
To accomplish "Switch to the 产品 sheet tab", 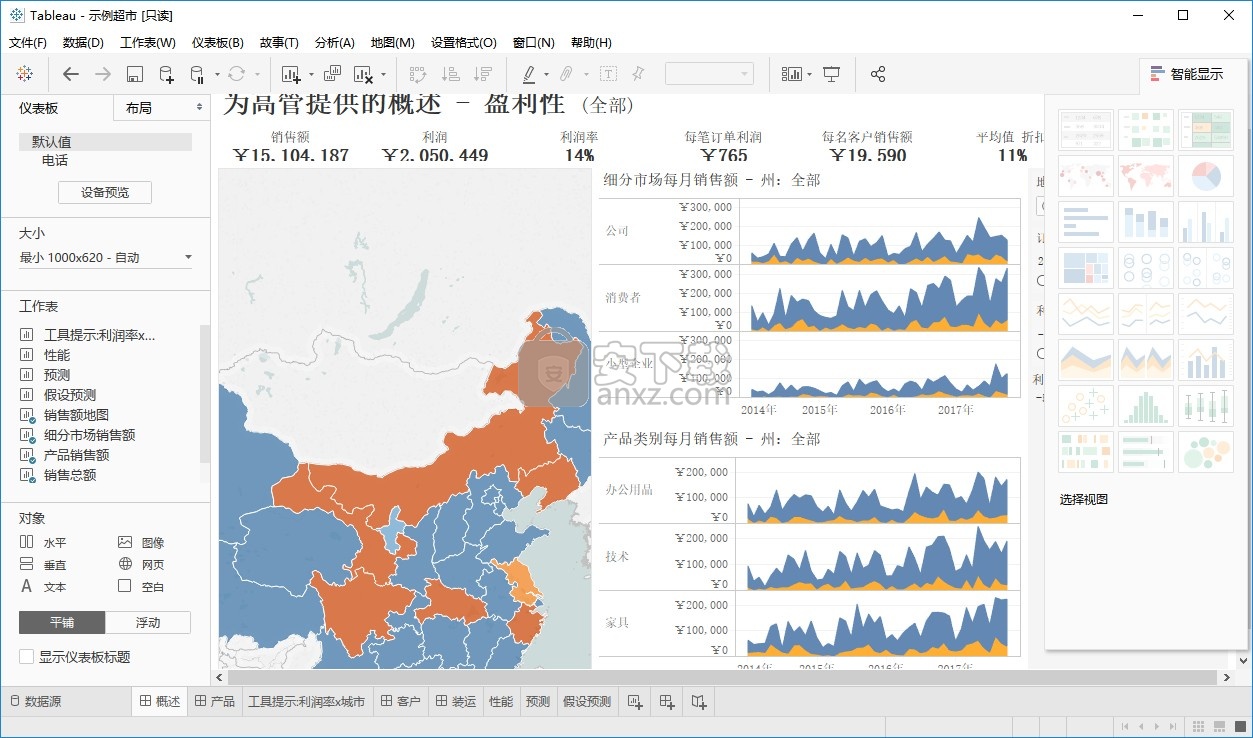I will pos(215,702).
